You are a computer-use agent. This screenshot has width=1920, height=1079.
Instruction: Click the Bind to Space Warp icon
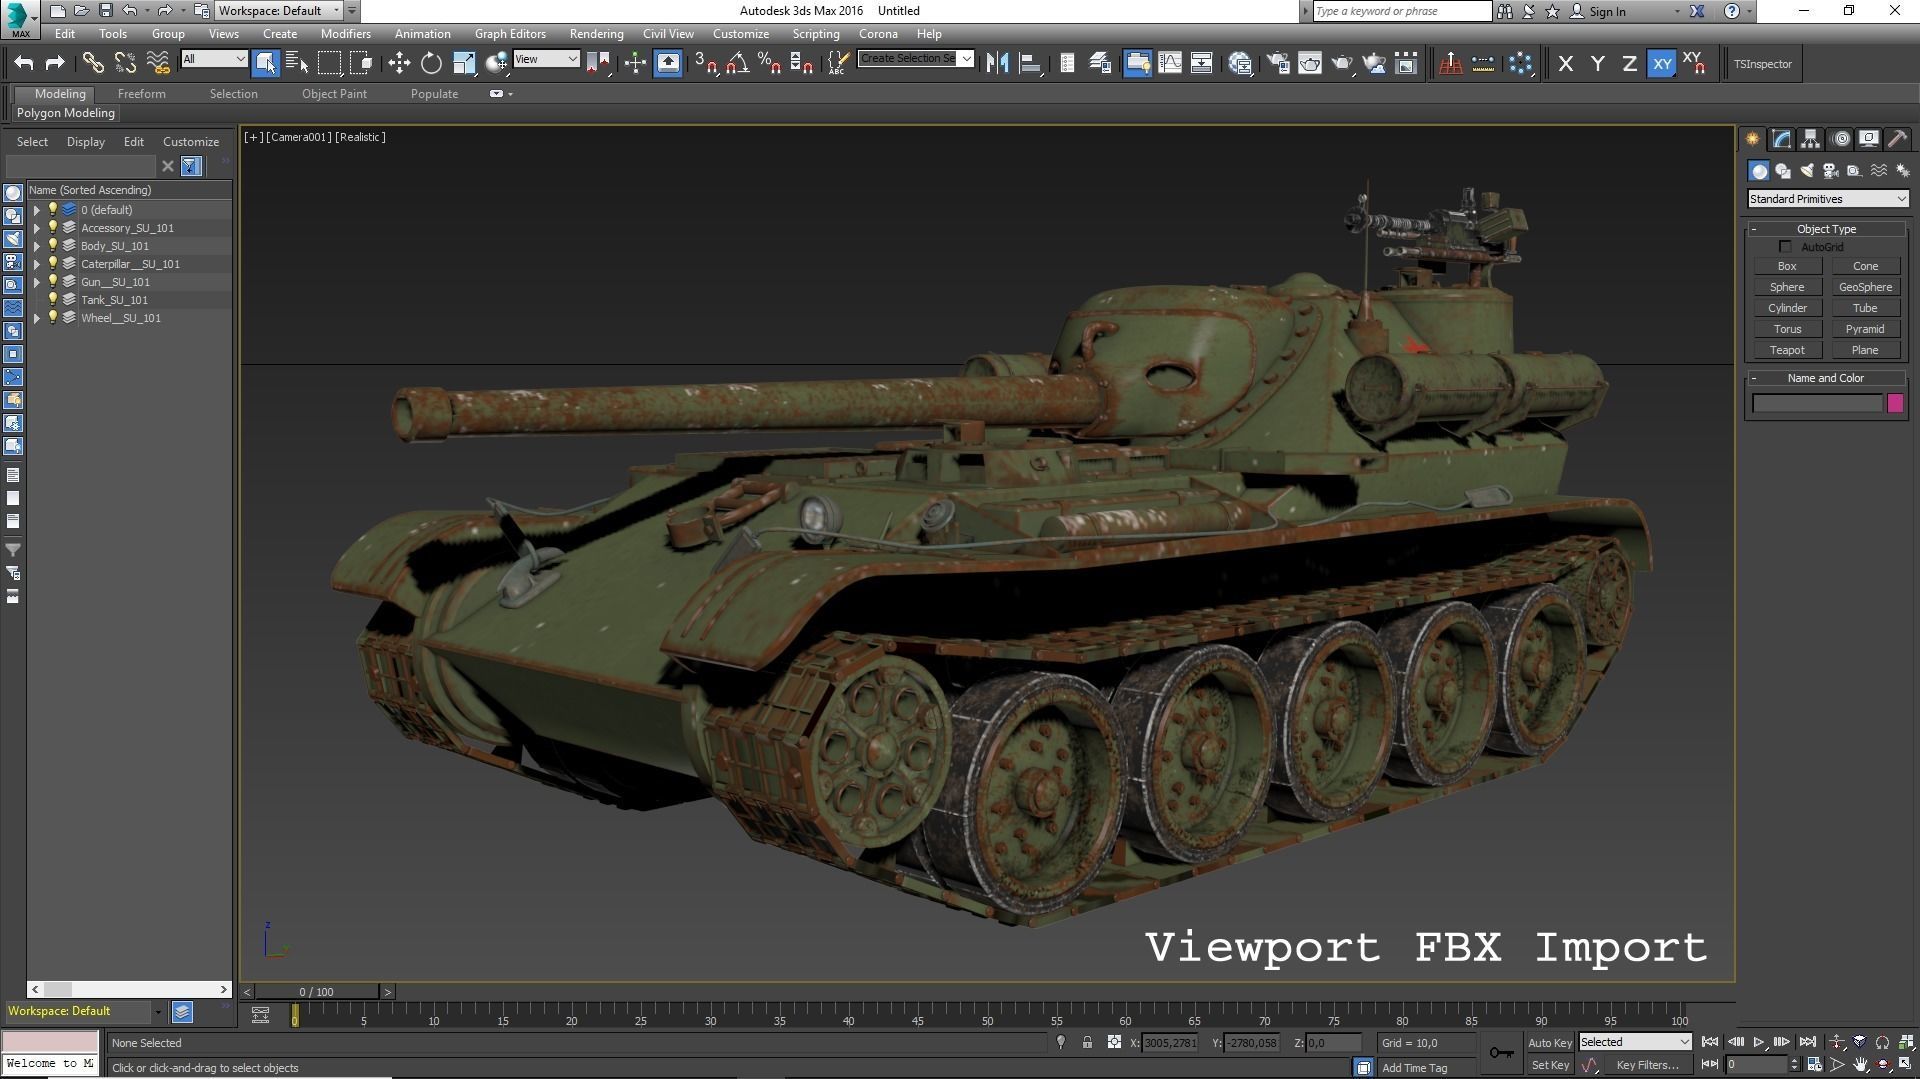(x=158, y=63)
